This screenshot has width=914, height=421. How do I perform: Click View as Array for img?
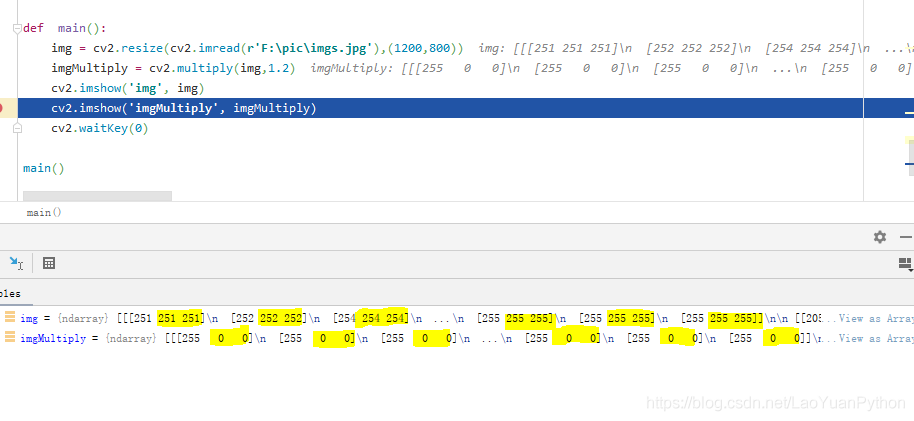876,318
